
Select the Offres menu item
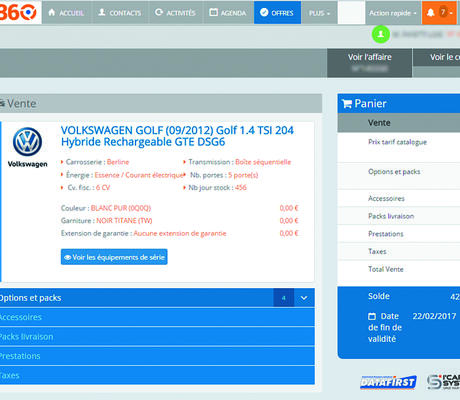tap(277, 13)
